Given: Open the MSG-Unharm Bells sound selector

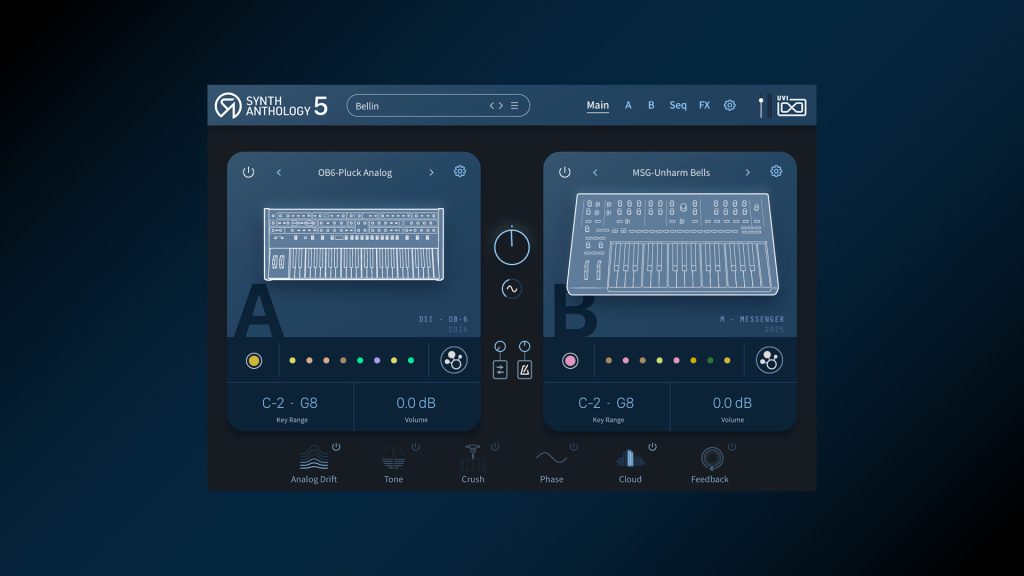Looking at the screenshot, I should click(x=671, y=172).
